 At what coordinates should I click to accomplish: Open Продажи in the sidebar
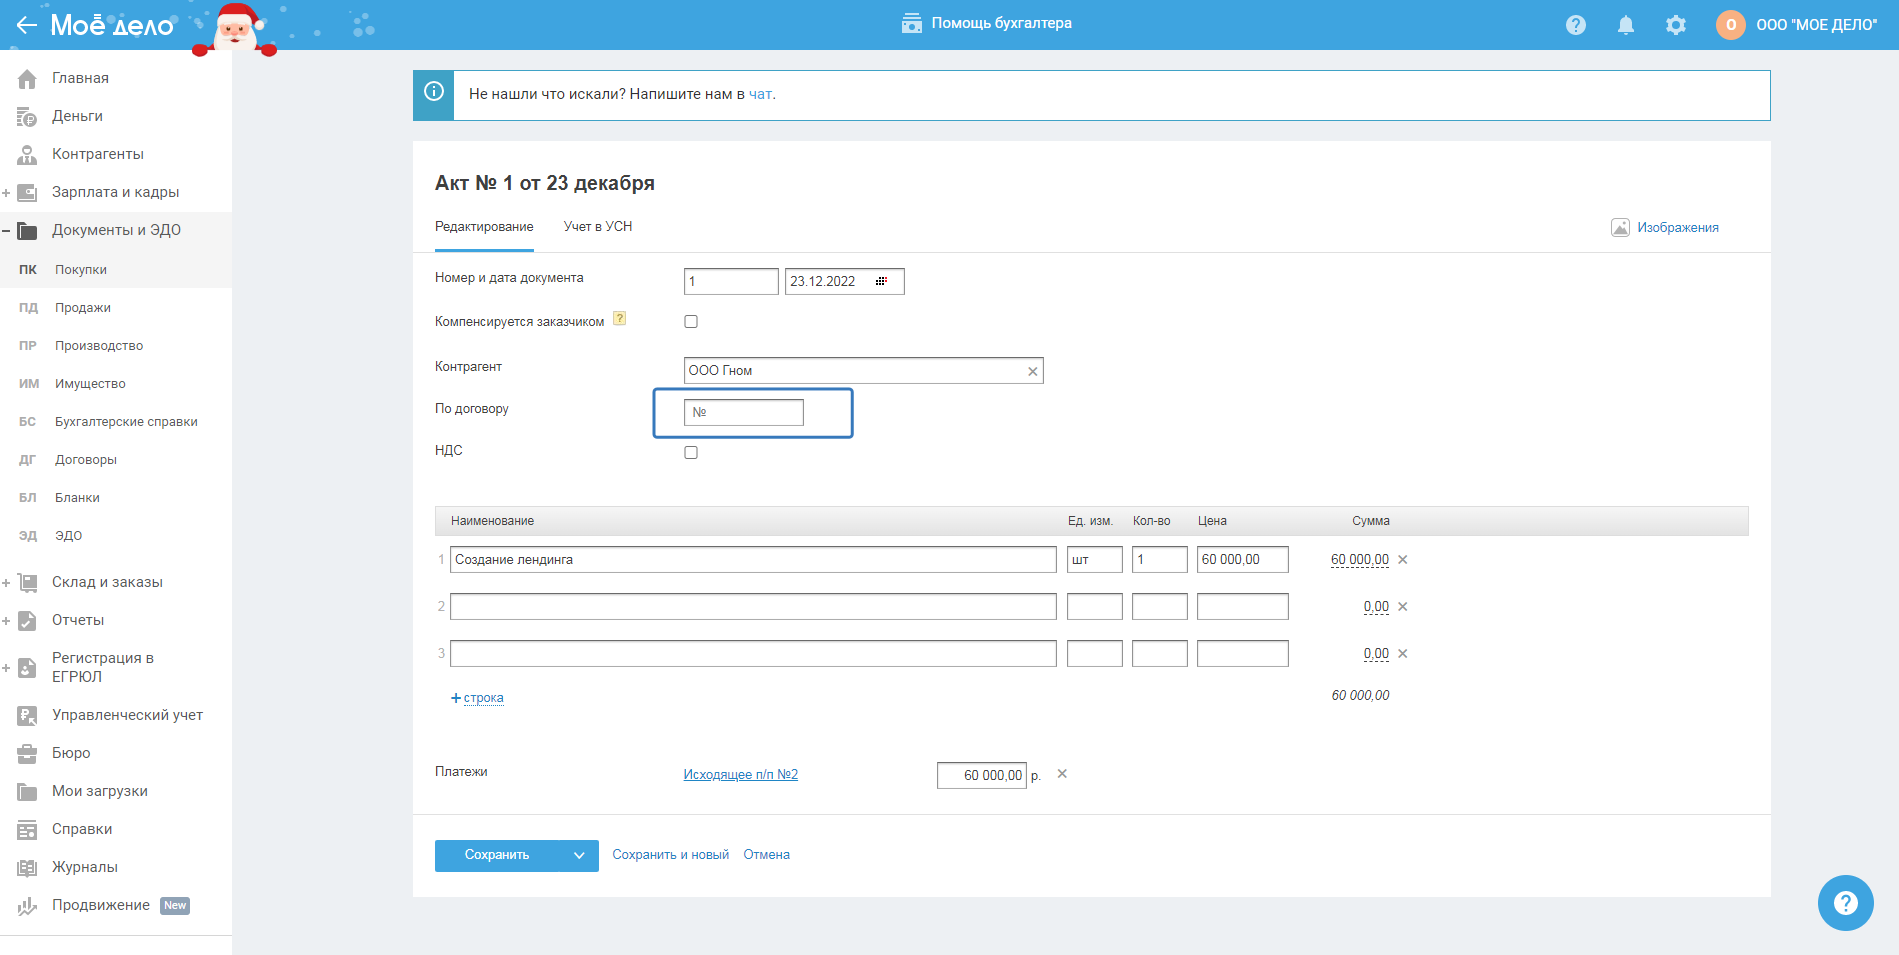pyautogui.click(x=83, y=308)
